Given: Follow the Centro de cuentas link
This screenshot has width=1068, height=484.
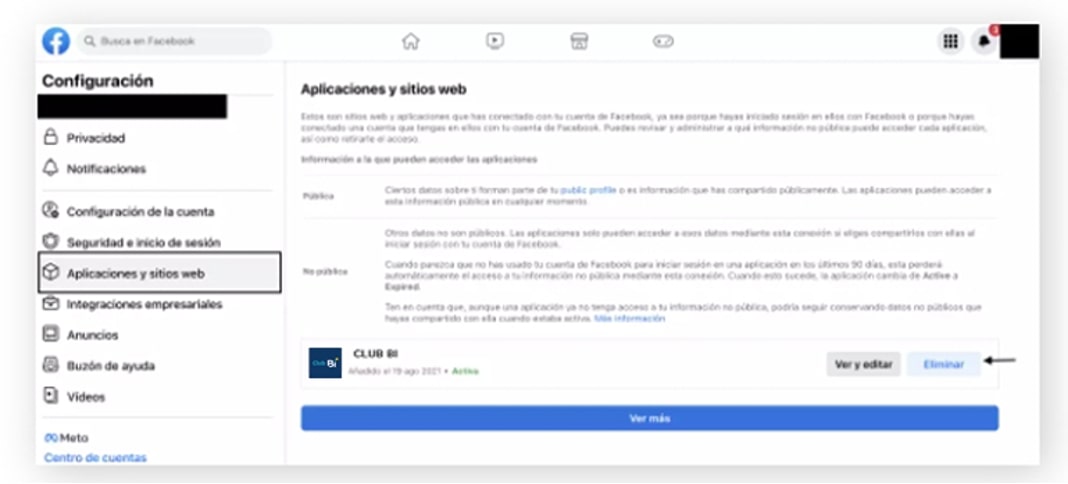Looking at the screenshot, I should coord(95,458).
